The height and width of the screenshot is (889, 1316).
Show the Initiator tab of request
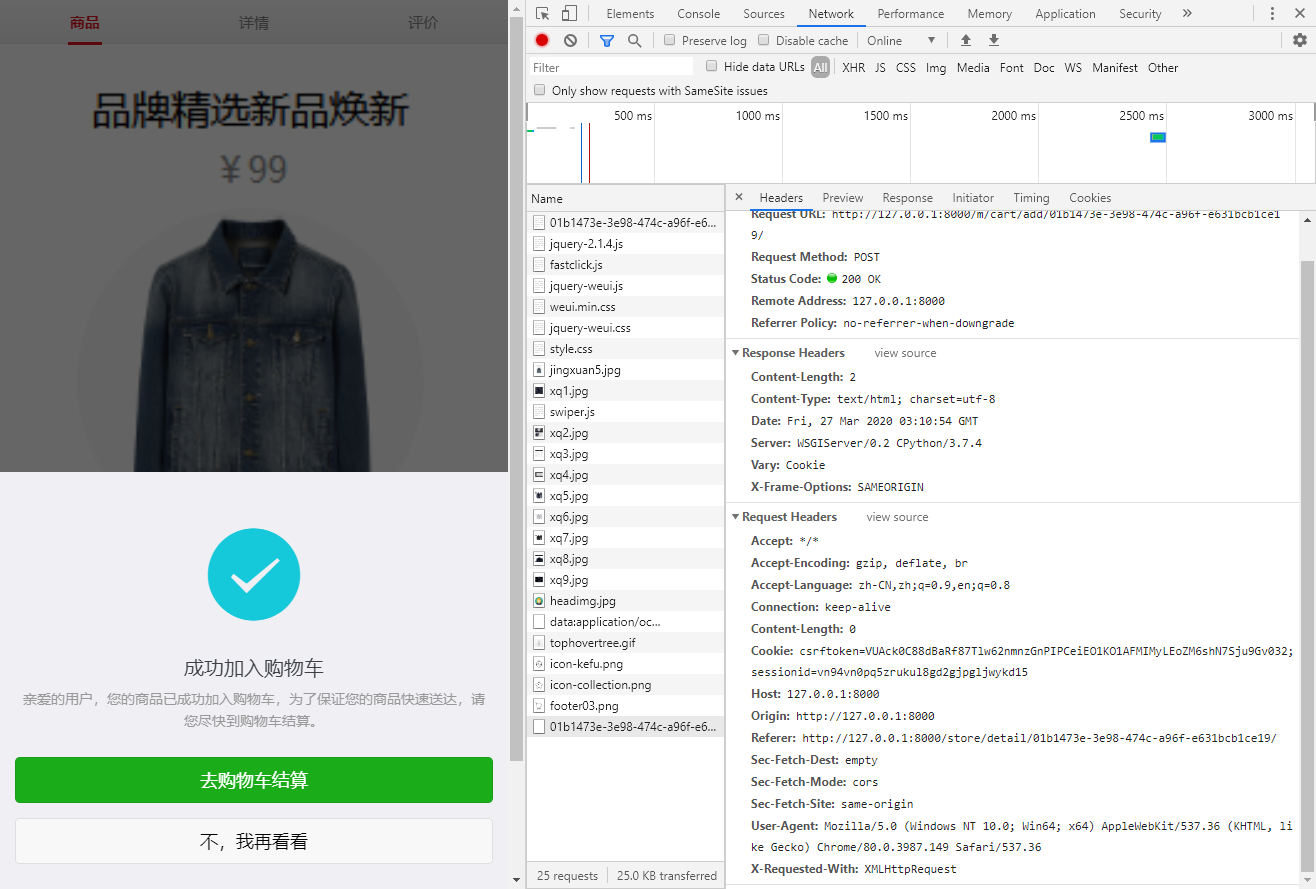pos(973,198)
